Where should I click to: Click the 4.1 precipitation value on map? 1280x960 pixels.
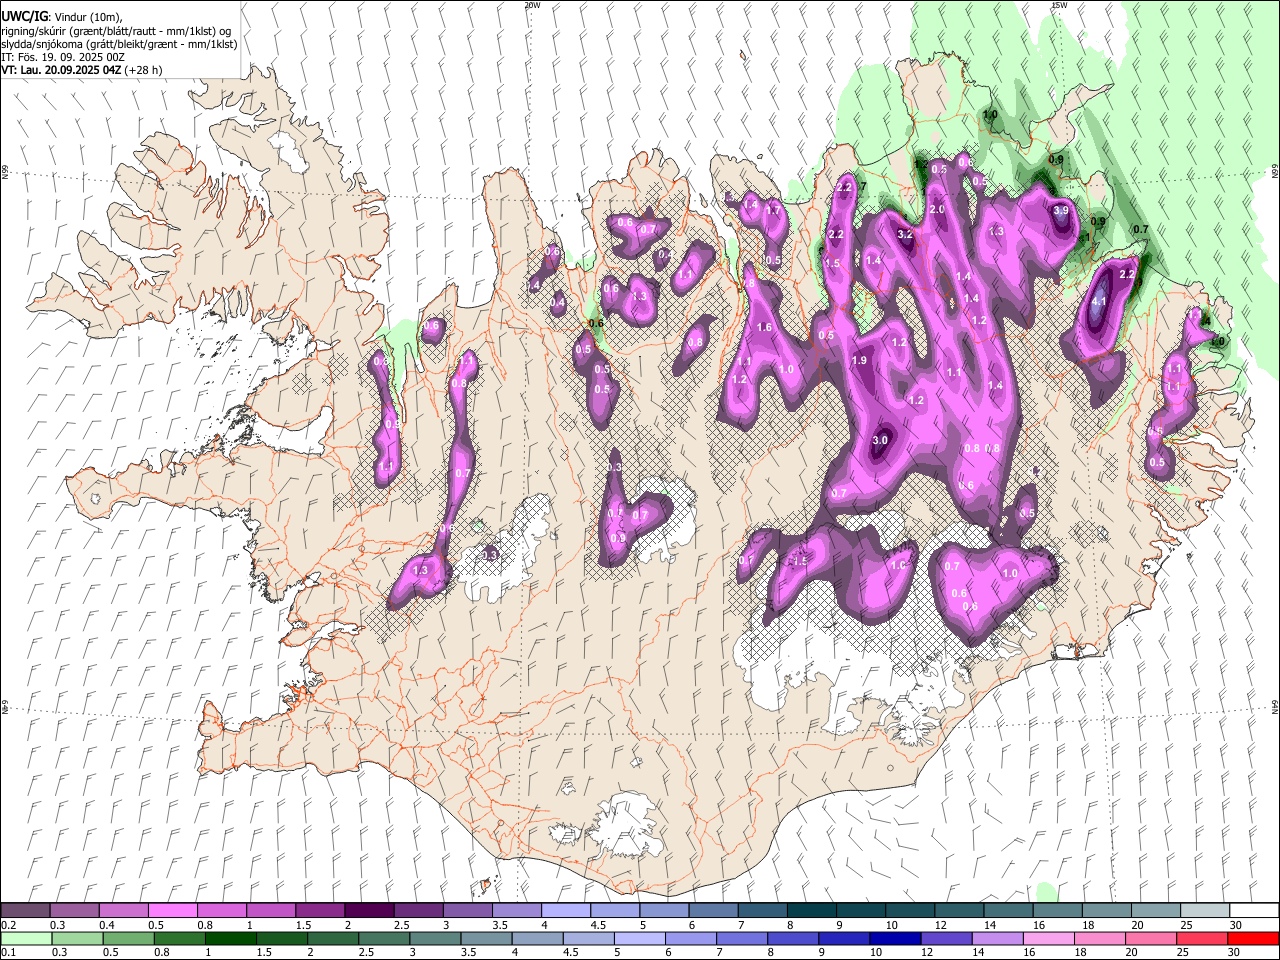tap(1099, 301)
